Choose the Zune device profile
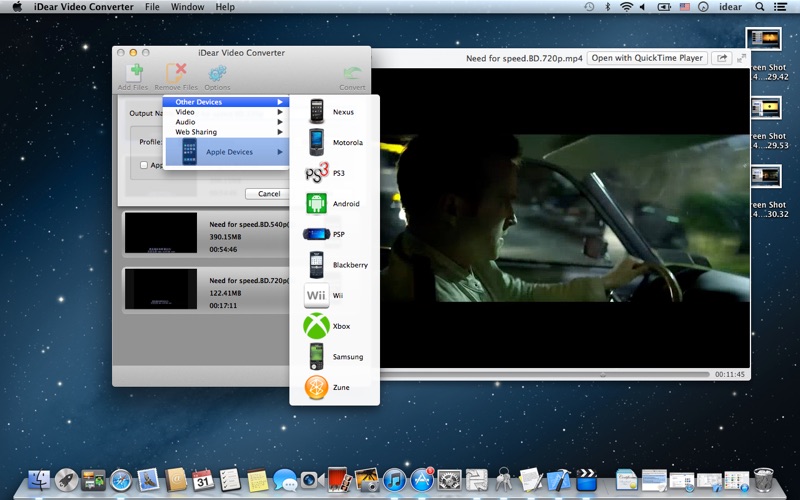Image resolution: width=800 pixels, height=500 pixels. coord(334,387)
